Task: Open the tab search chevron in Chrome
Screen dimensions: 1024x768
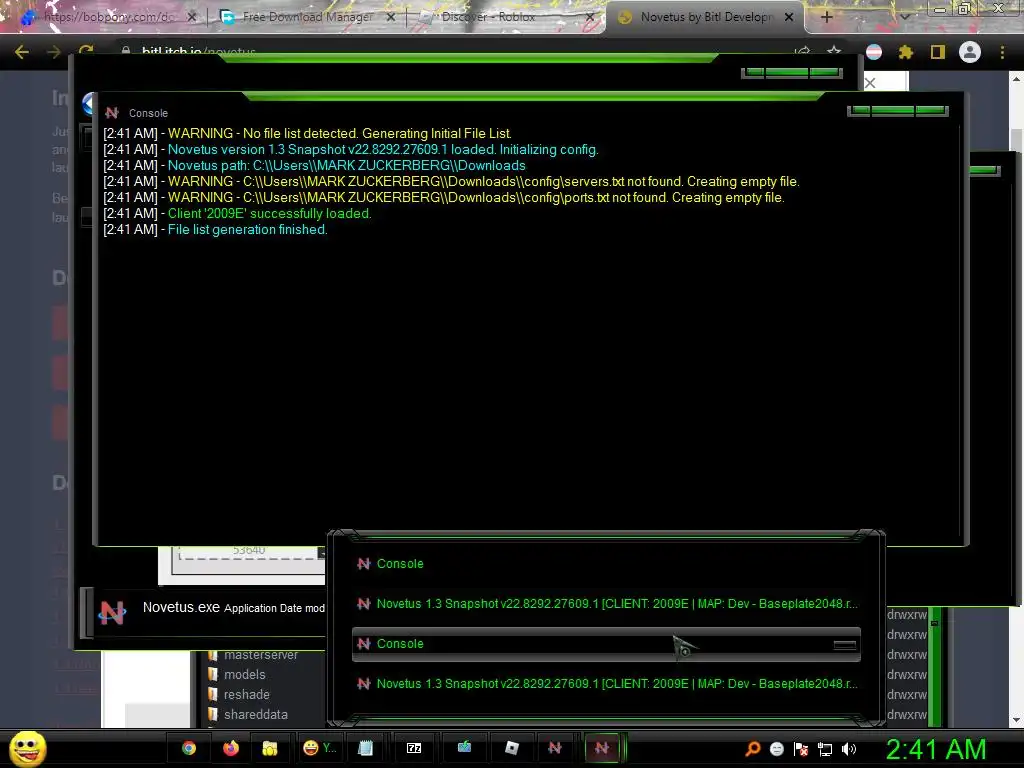Action: pos(905,17)
